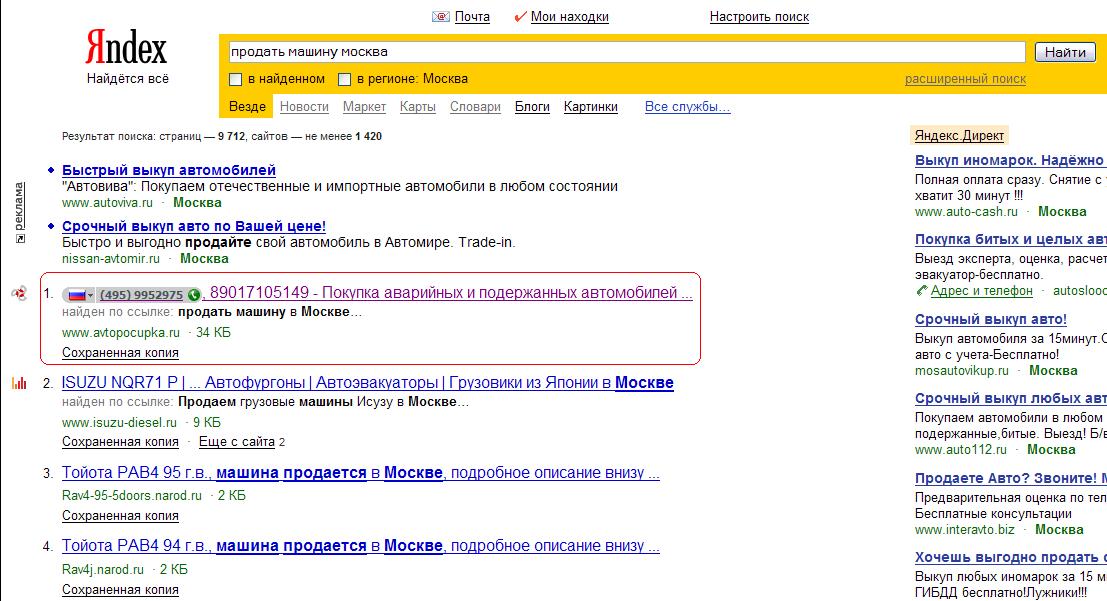Open the Почта link

(x=472, y=16)
